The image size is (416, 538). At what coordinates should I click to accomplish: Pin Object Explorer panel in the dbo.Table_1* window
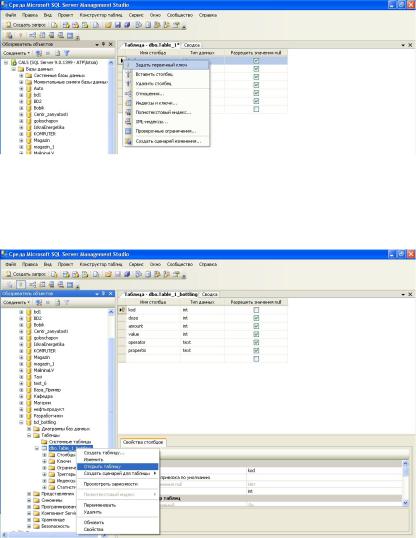click(103, 44)
